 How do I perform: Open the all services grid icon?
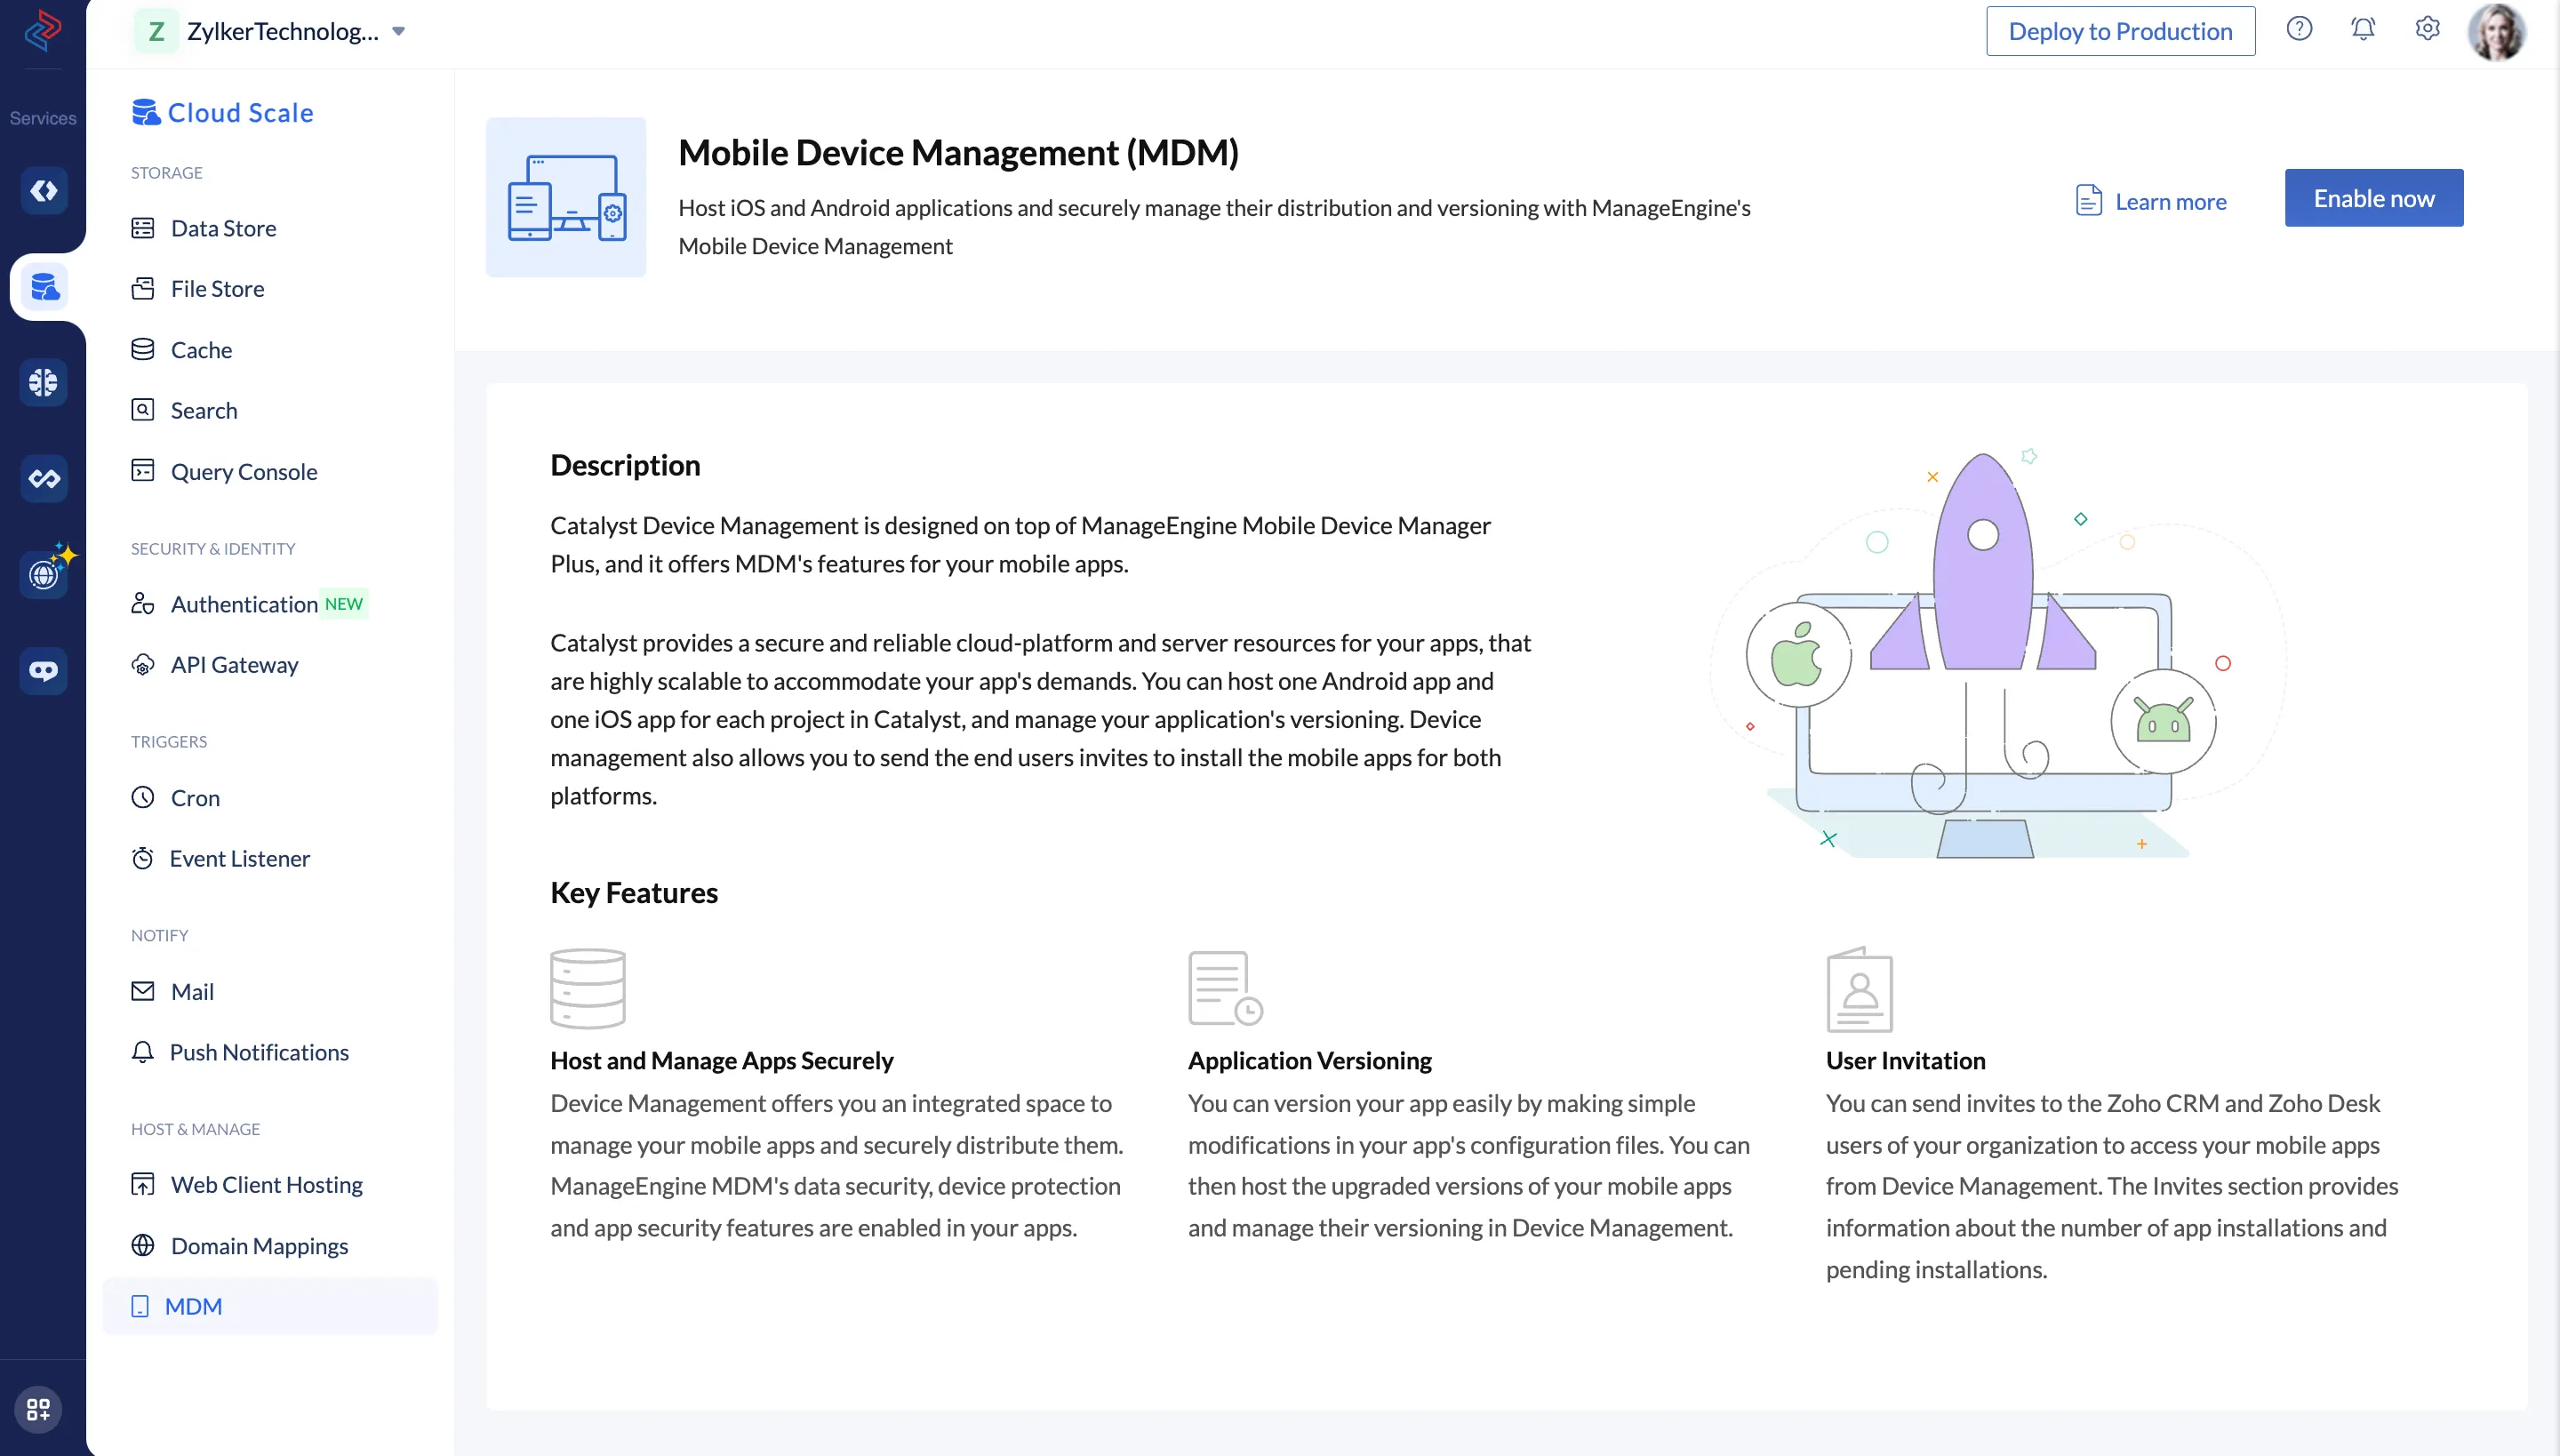click(39, 1409)
